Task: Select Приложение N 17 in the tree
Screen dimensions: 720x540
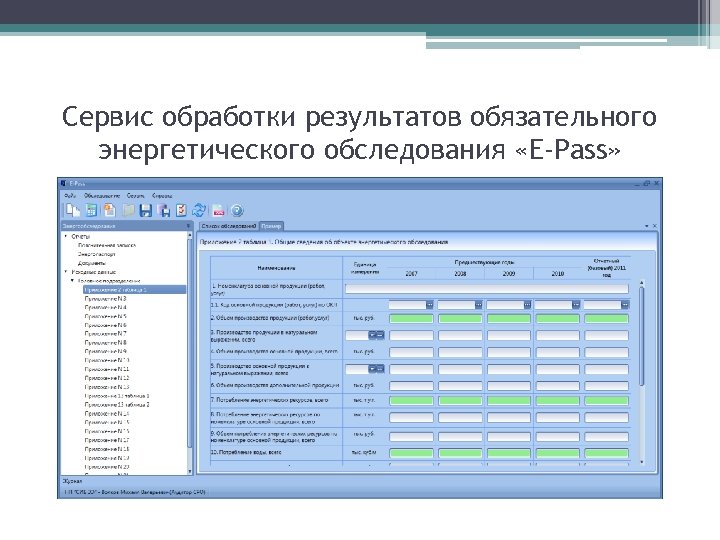Action: point(107,440)
